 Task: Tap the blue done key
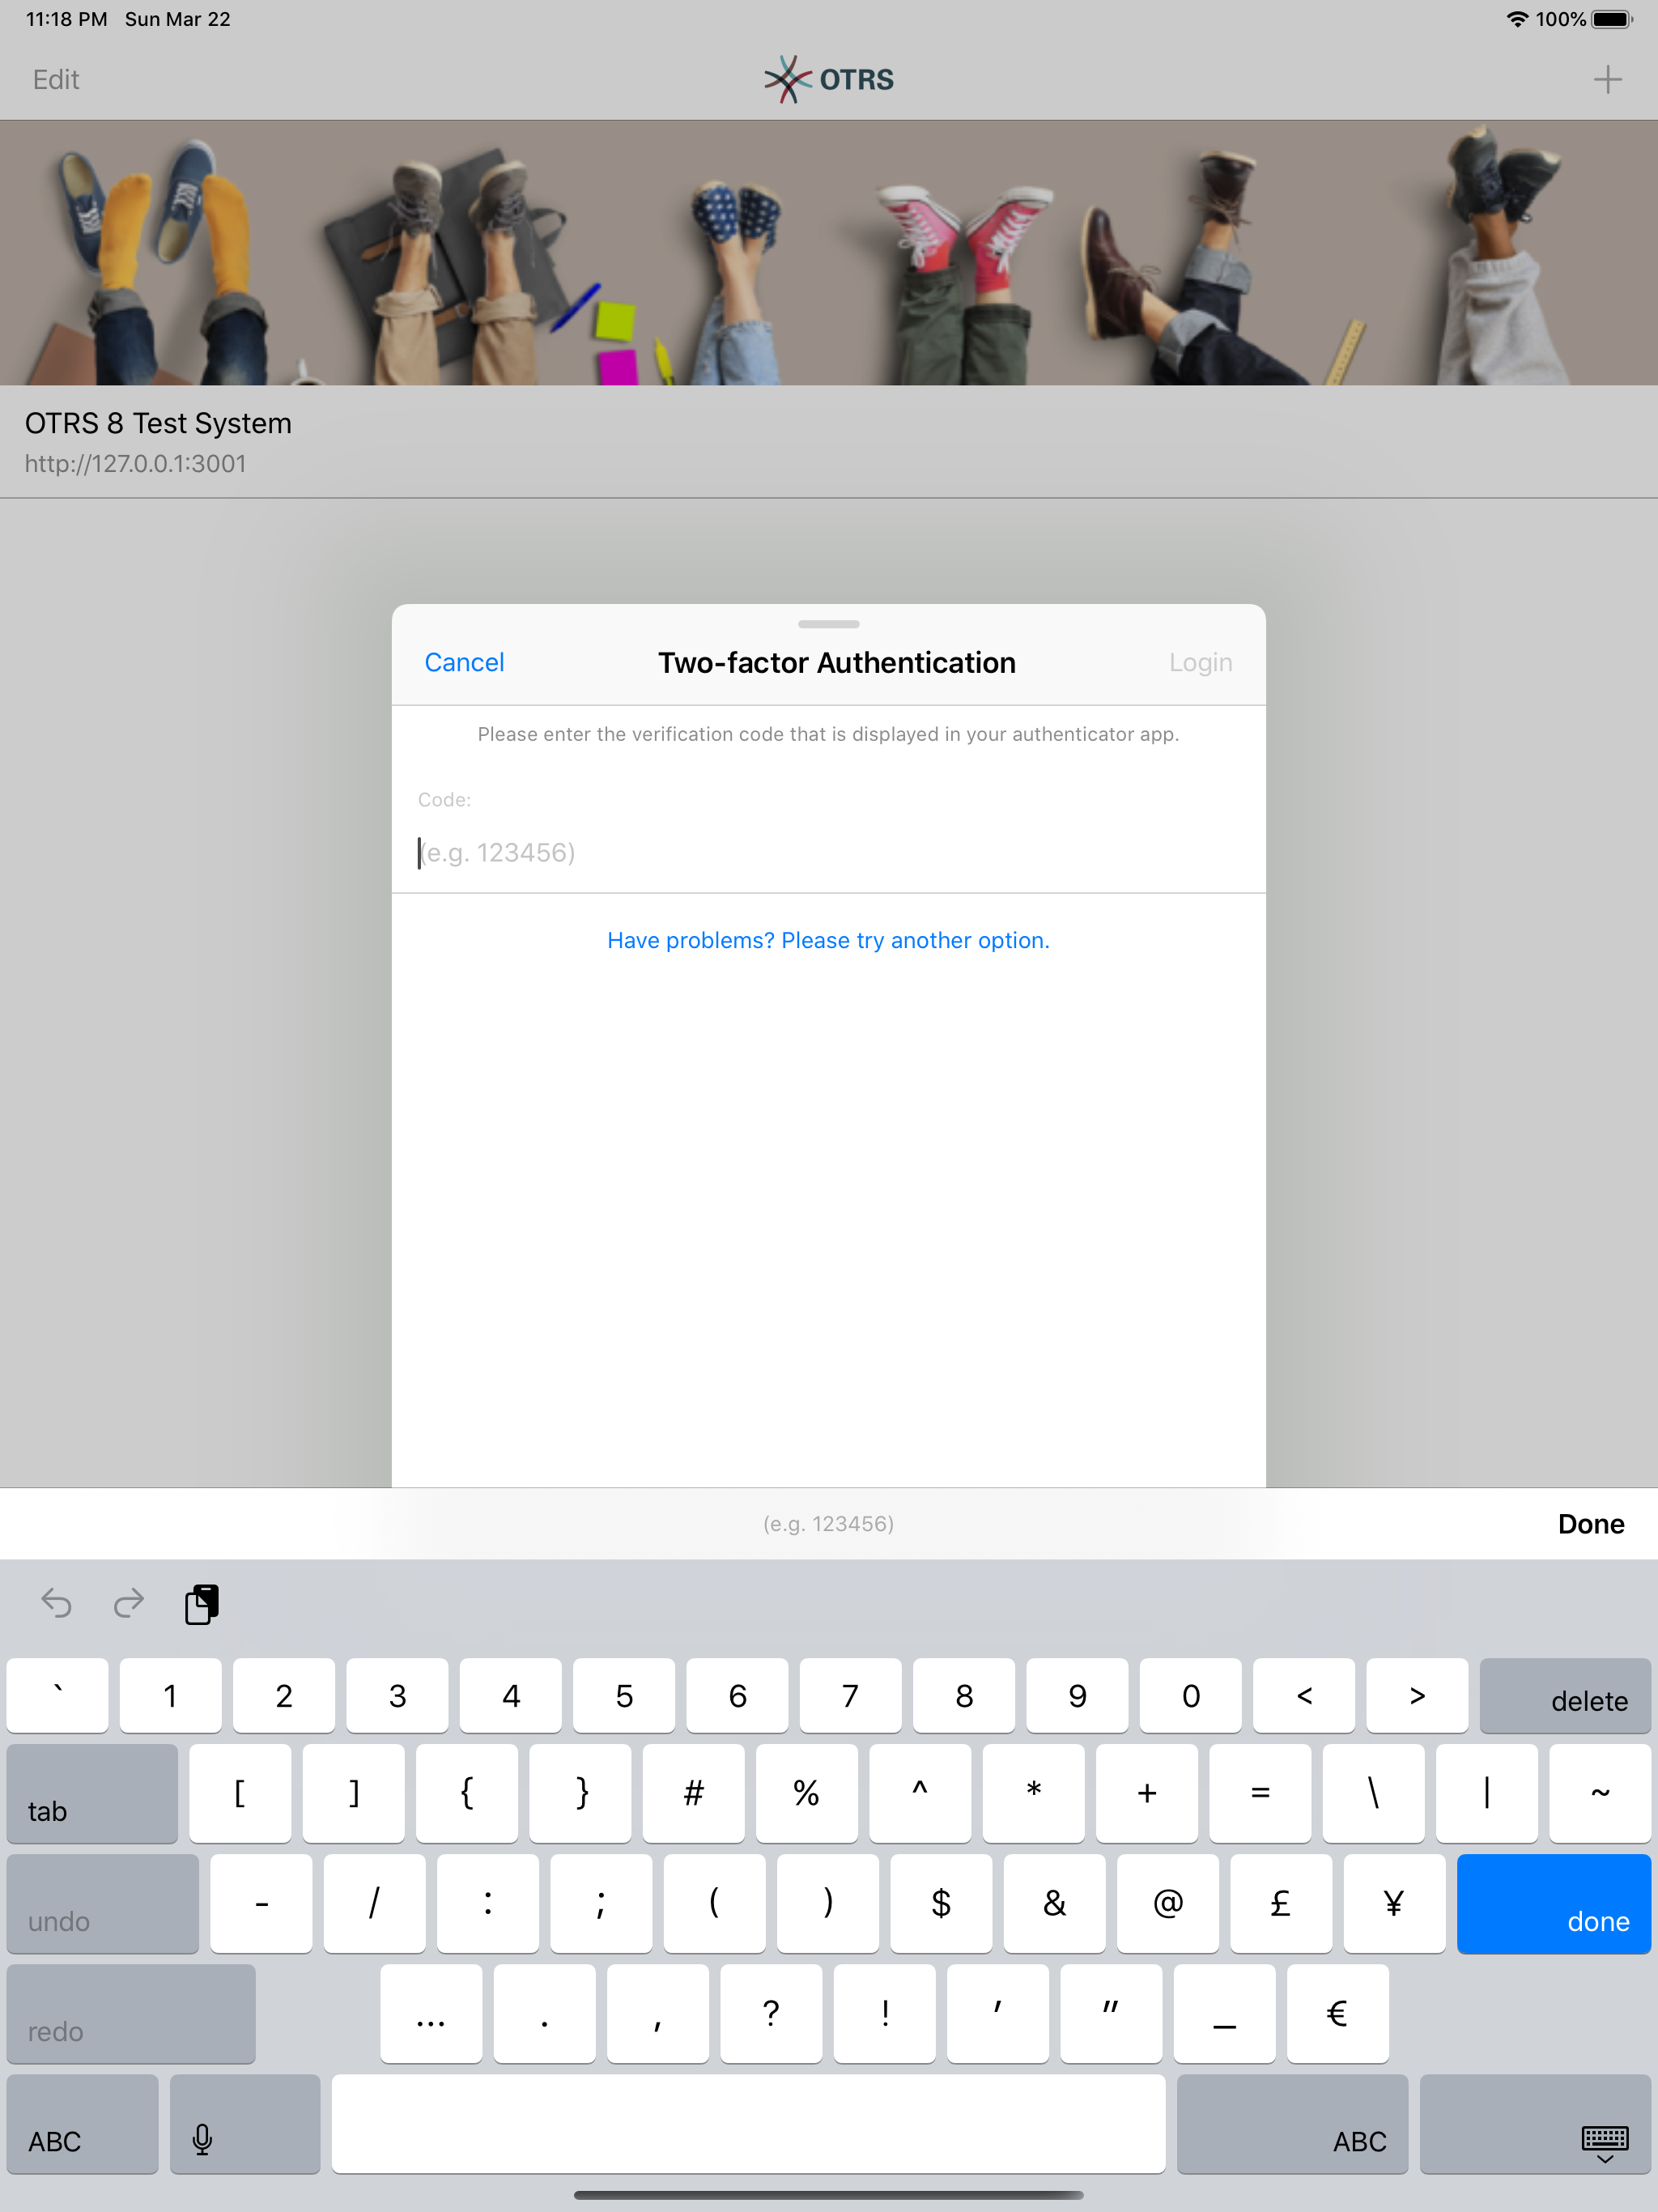tap(1553, 1904)
